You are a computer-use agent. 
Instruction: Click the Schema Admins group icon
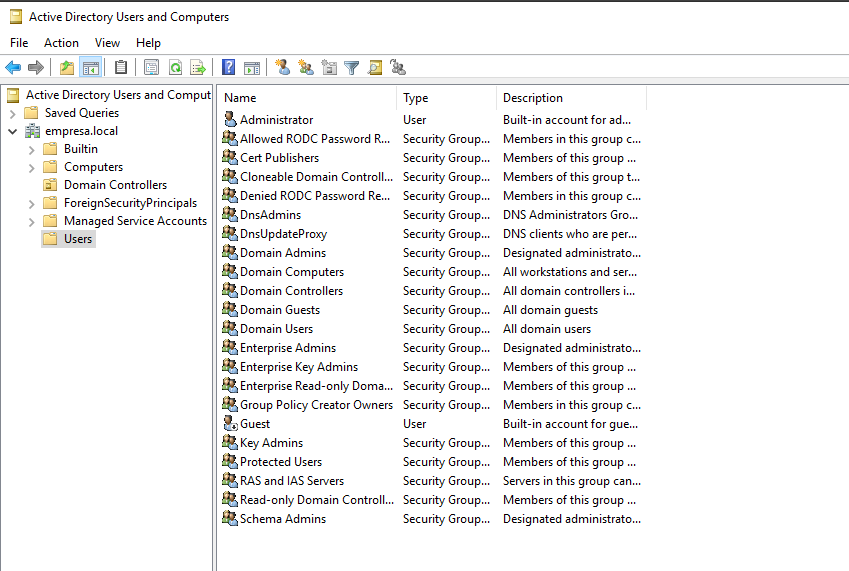click(x=230, y=518)
